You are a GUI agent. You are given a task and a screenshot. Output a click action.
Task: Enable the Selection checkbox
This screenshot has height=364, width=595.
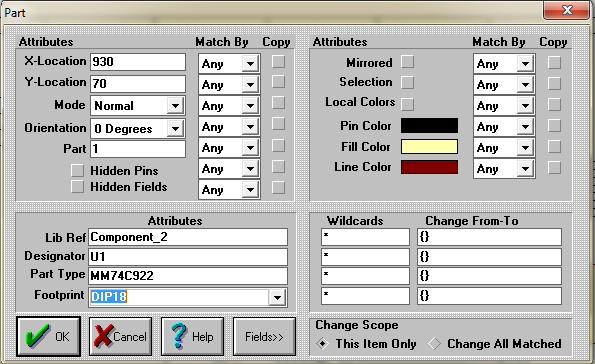408,82
